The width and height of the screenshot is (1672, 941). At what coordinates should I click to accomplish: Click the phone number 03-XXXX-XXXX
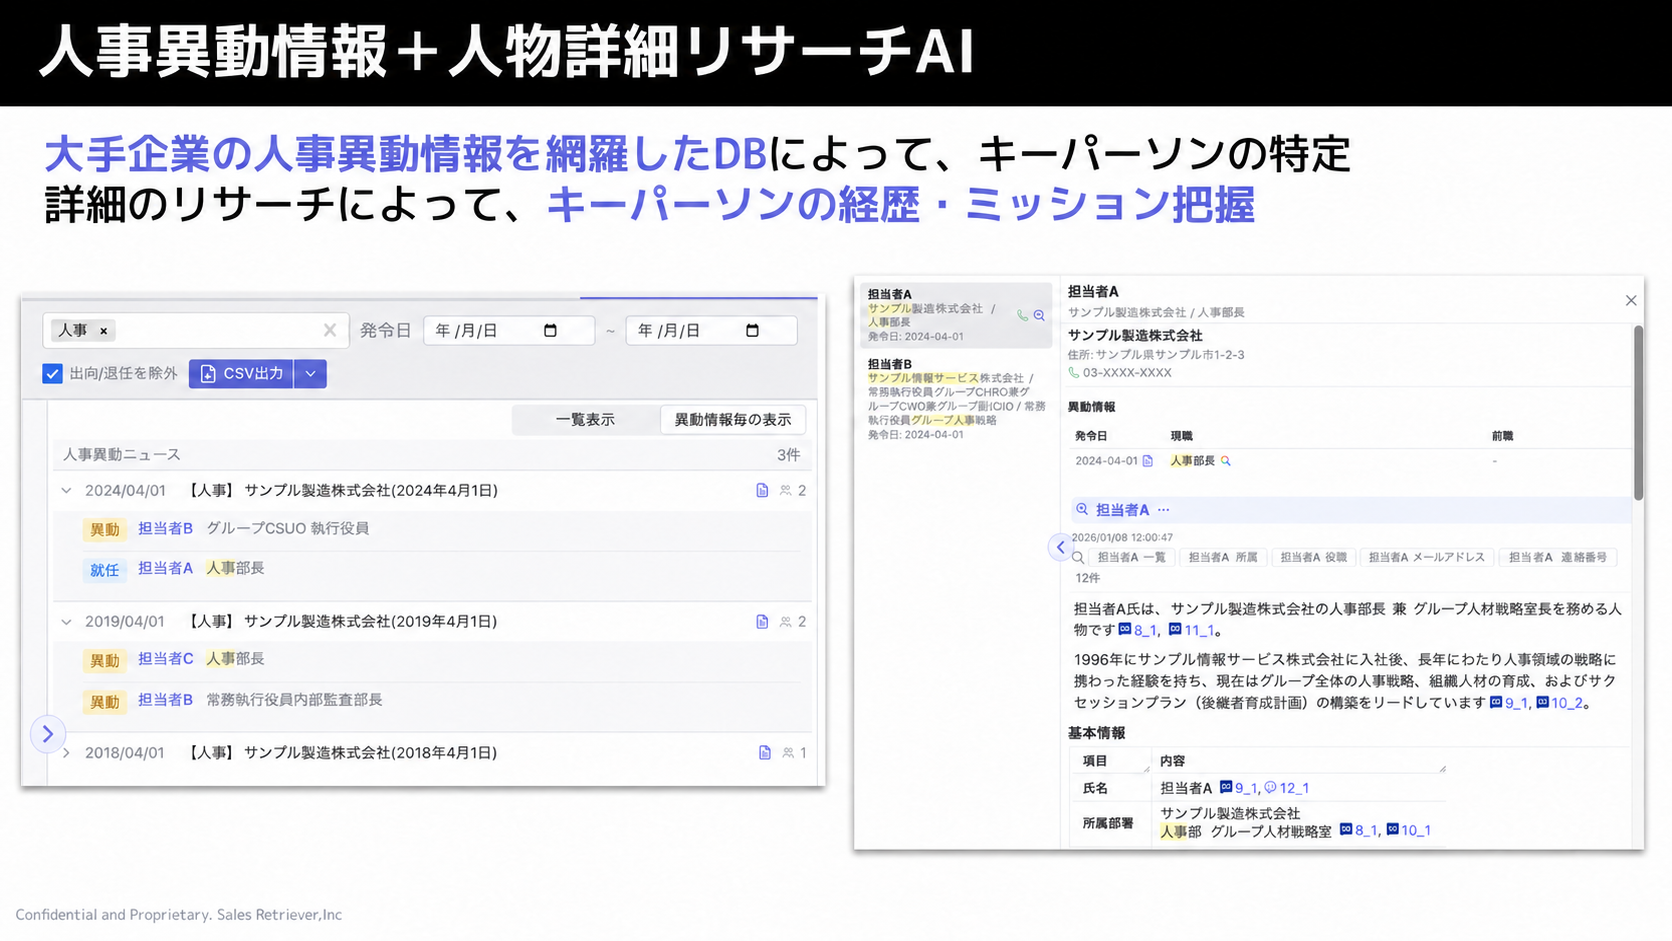(1127, 373)
